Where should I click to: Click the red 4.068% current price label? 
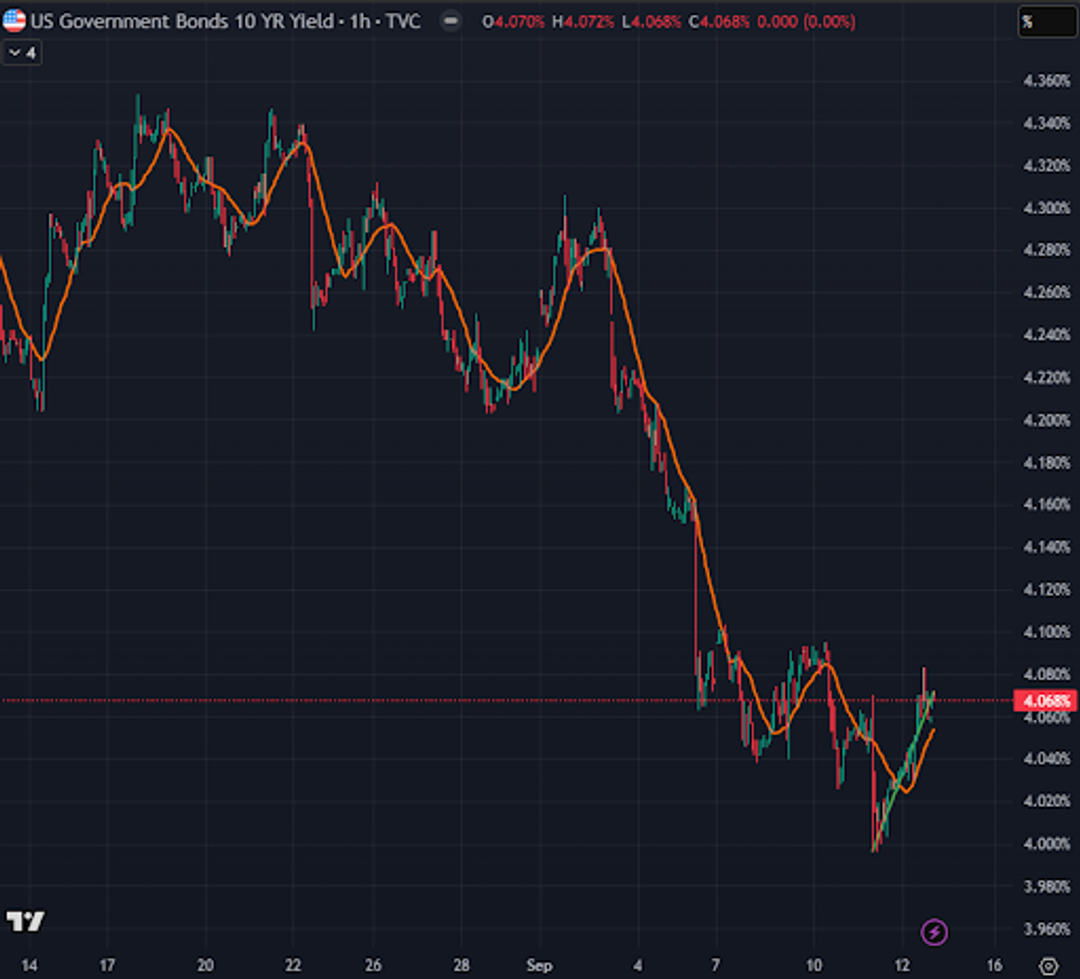[x=1046, y=701]
